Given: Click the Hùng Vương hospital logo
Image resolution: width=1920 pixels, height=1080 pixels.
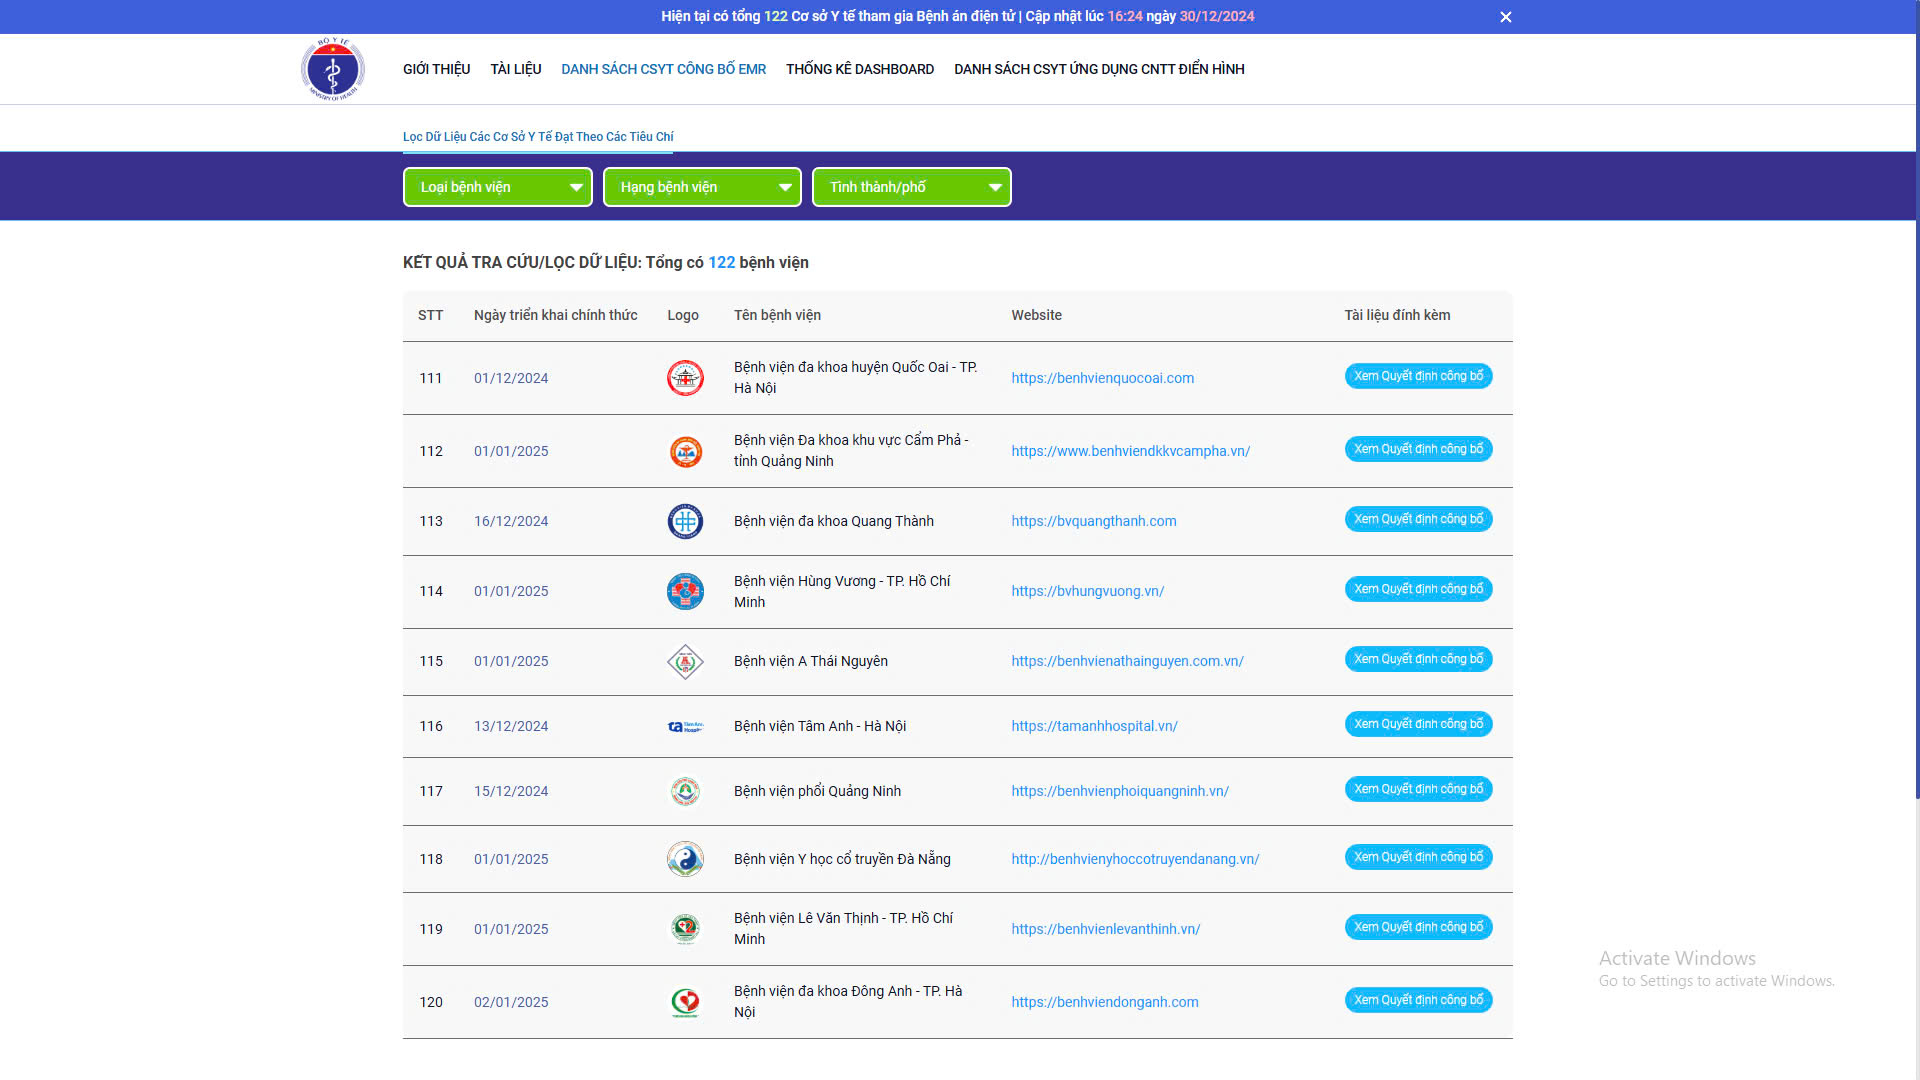Looking at the screenshot, I should click(685, 591).
